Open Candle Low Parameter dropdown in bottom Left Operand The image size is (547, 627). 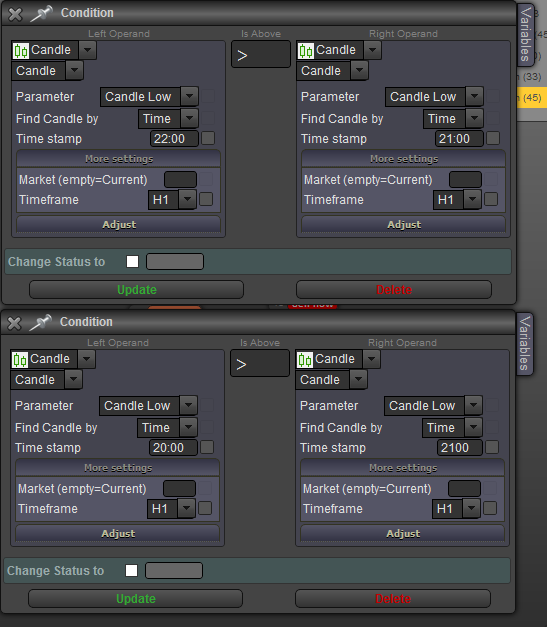pos(188,405)
